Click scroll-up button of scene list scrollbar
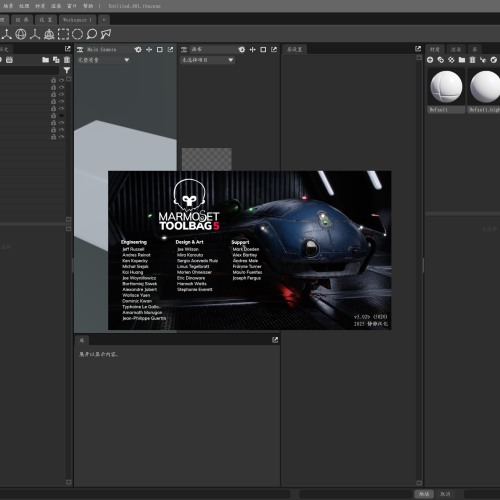Viewport: 500px width, 500px height. tap(69, 79)
